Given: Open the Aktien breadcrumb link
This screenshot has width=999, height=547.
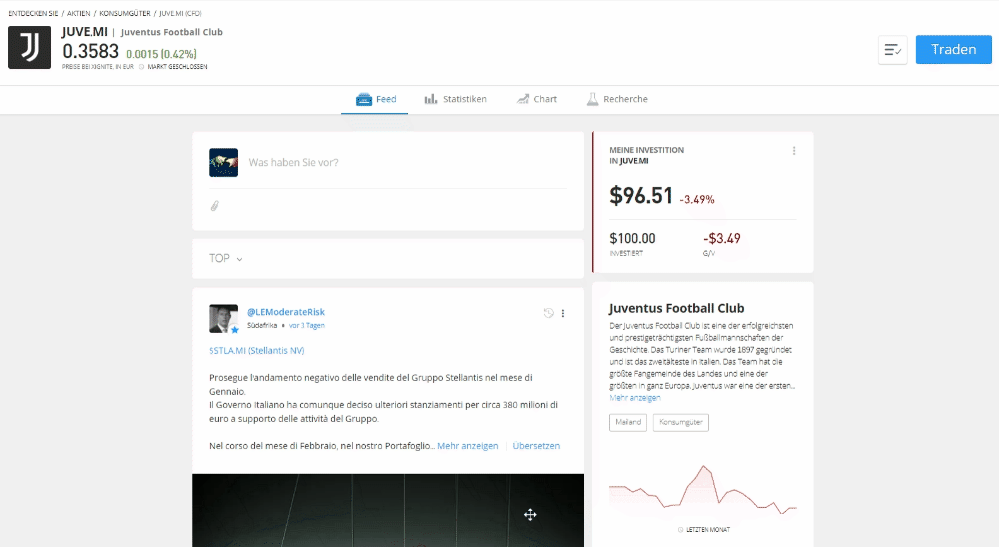Looking at the screenshot, I should click(x=78, y=13).
